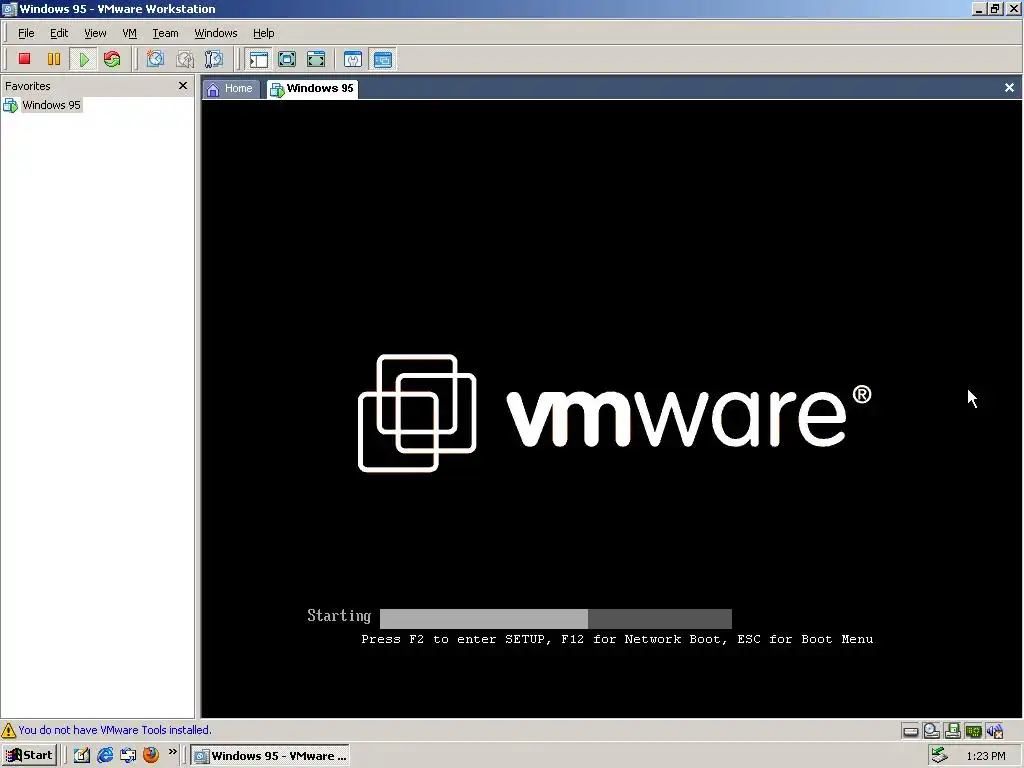
Task: Click the CD-ROM device status icon
Action: (931, 731)
